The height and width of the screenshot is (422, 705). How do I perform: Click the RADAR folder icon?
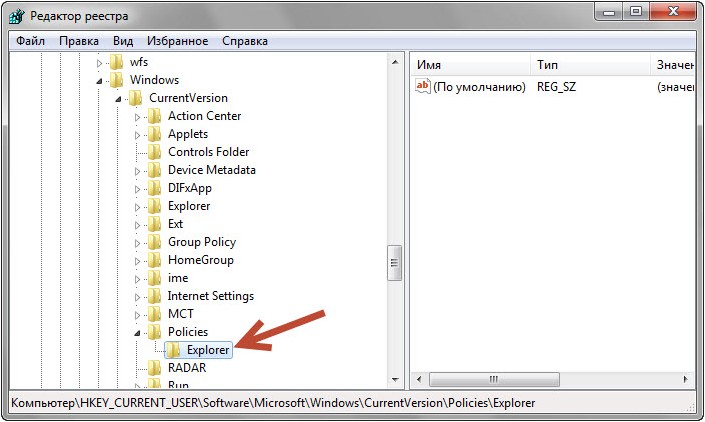coord(155,368)
